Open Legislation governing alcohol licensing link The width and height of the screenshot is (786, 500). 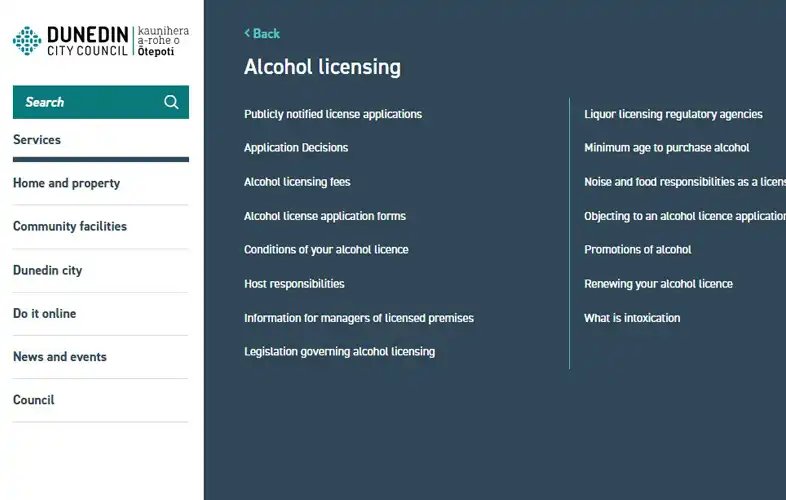[x=339, y=351]
